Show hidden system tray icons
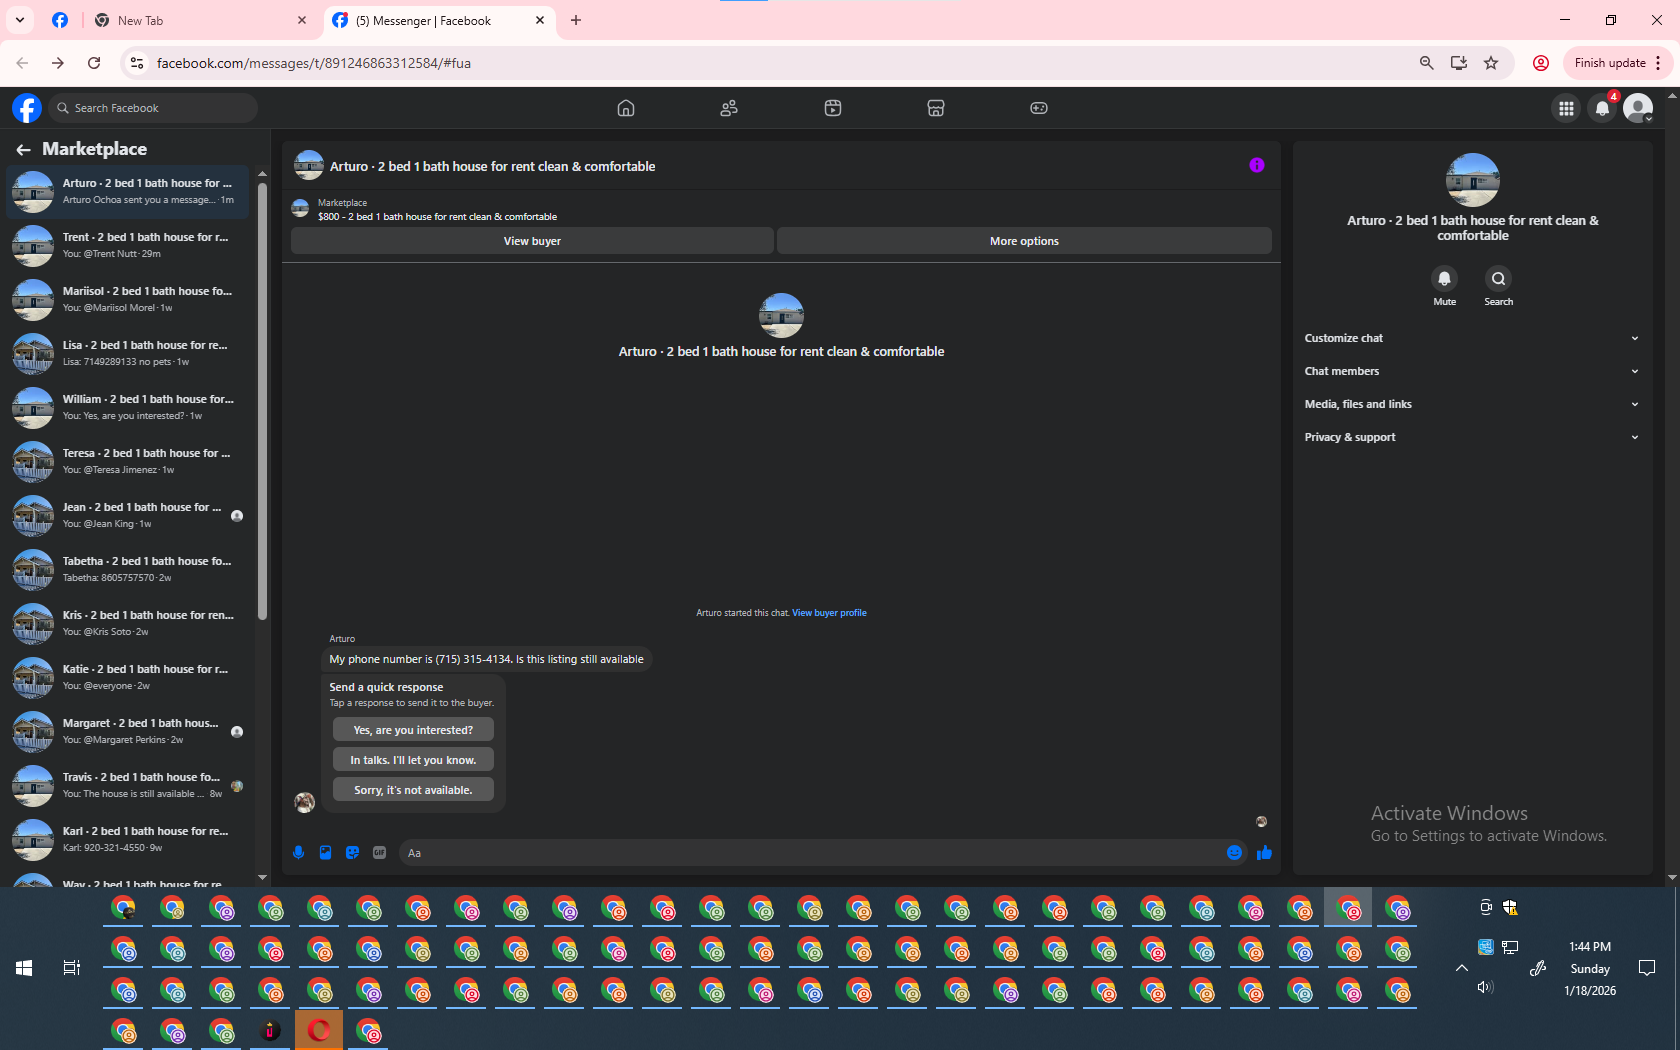This screenshot has height=1050, width=1680. pos(1461,968)
